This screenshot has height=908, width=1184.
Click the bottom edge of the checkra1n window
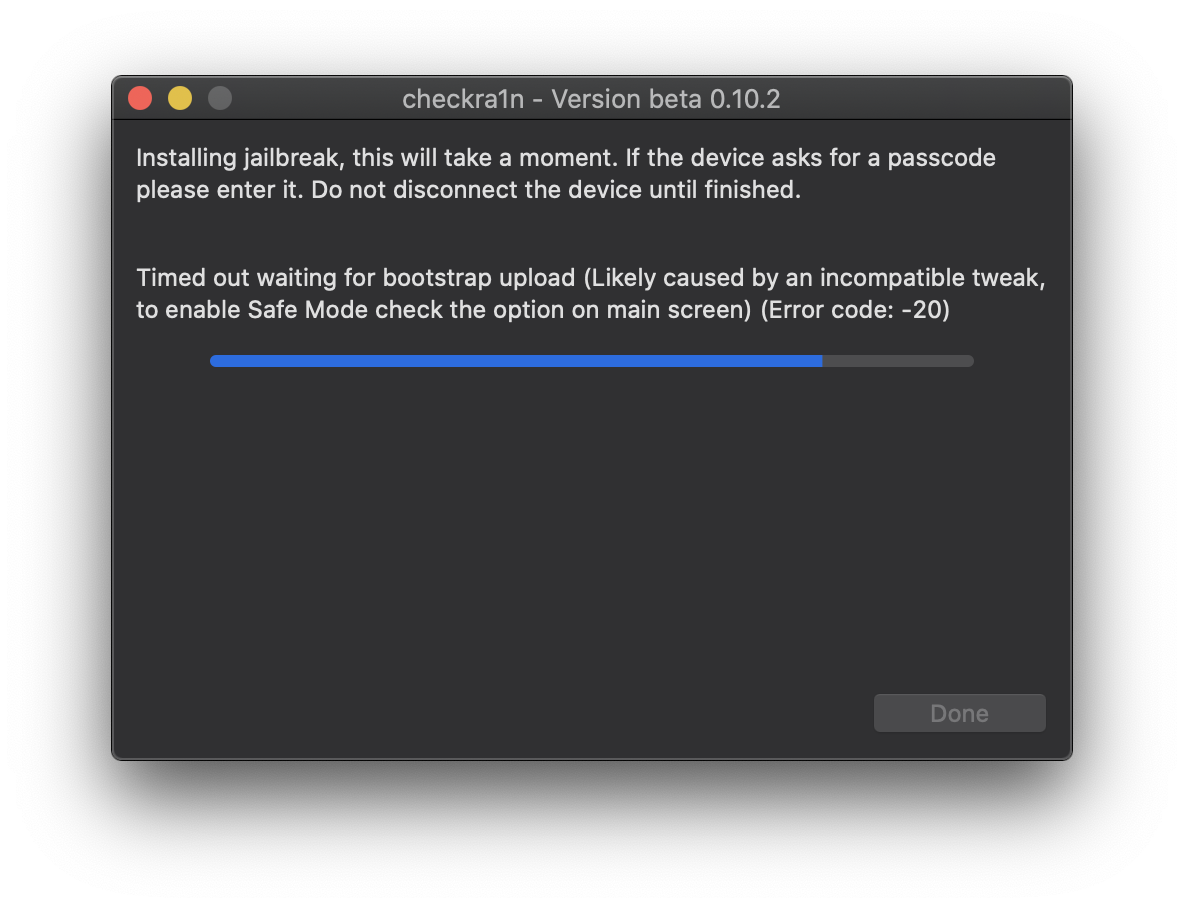[590, 757]
